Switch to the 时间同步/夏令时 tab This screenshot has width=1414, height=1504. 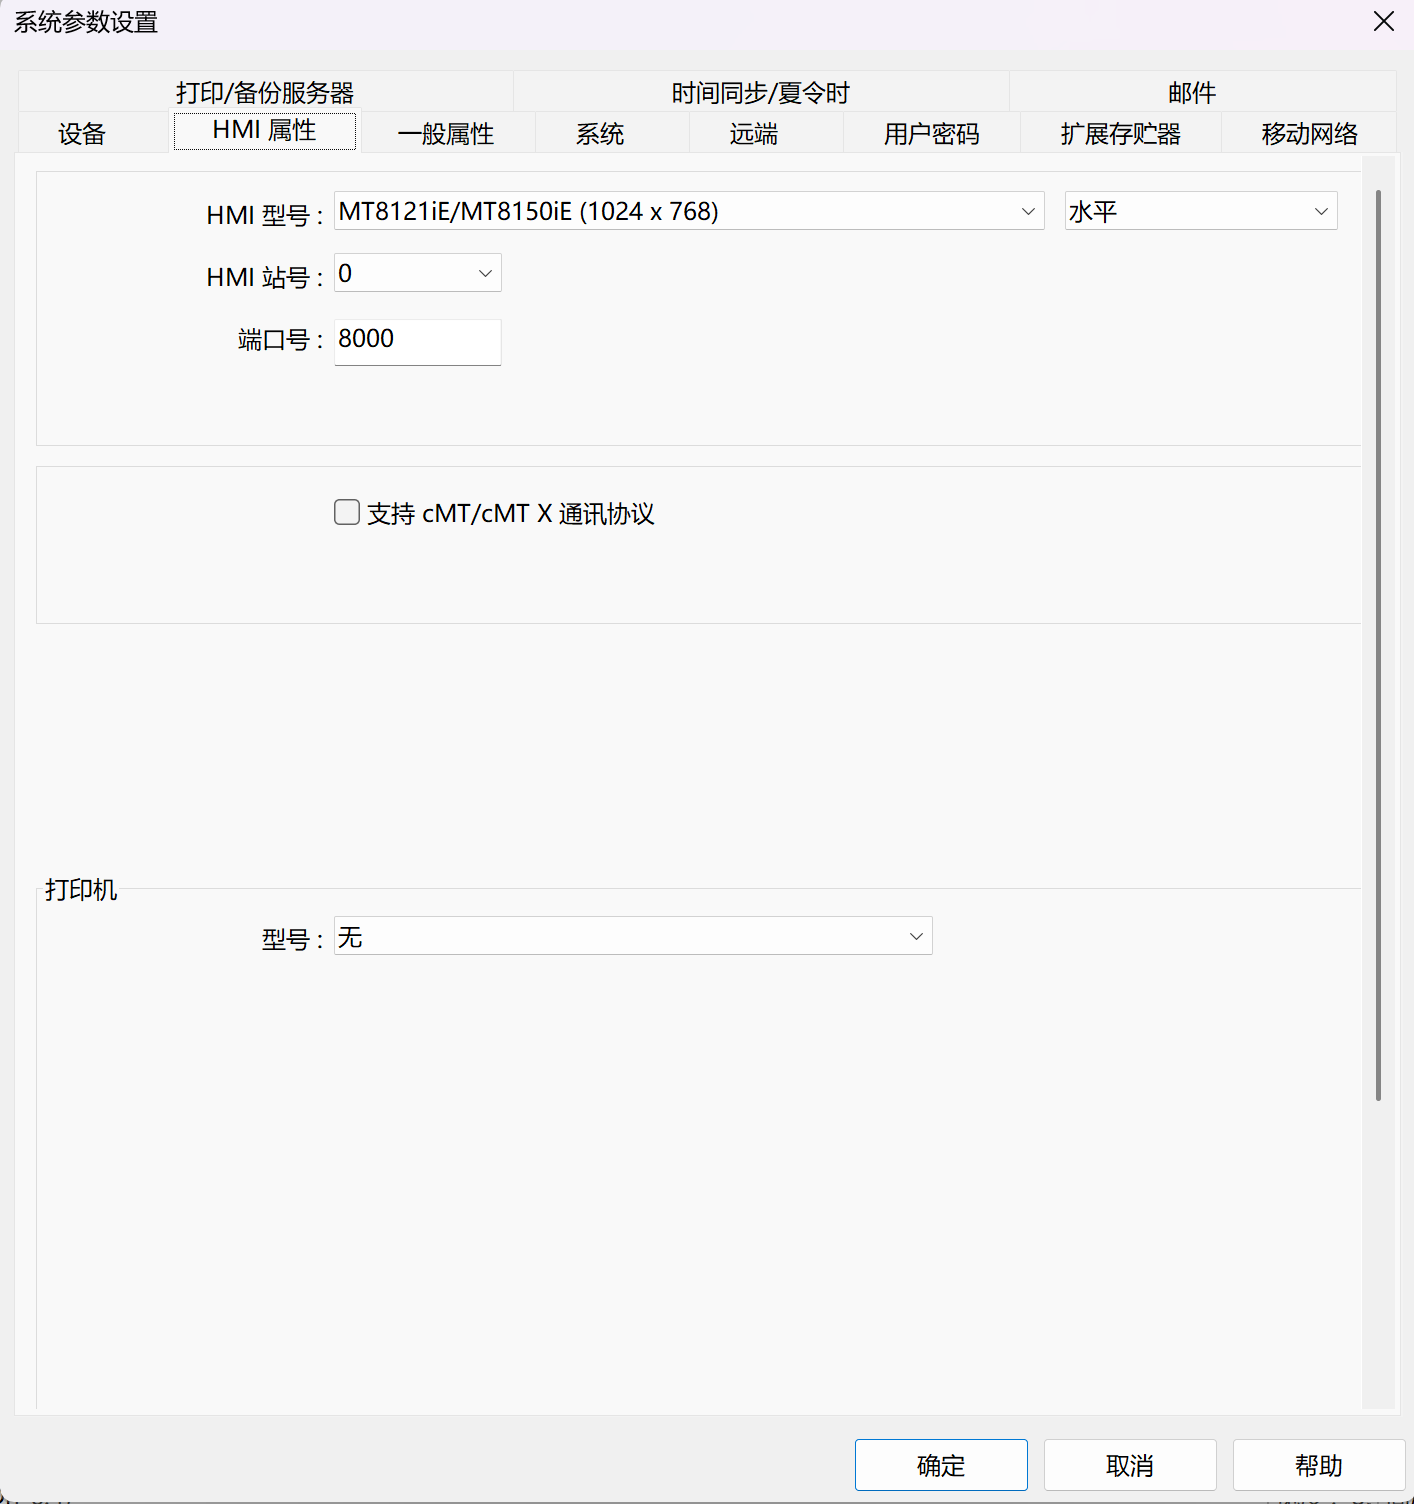(x=760, y=92)
